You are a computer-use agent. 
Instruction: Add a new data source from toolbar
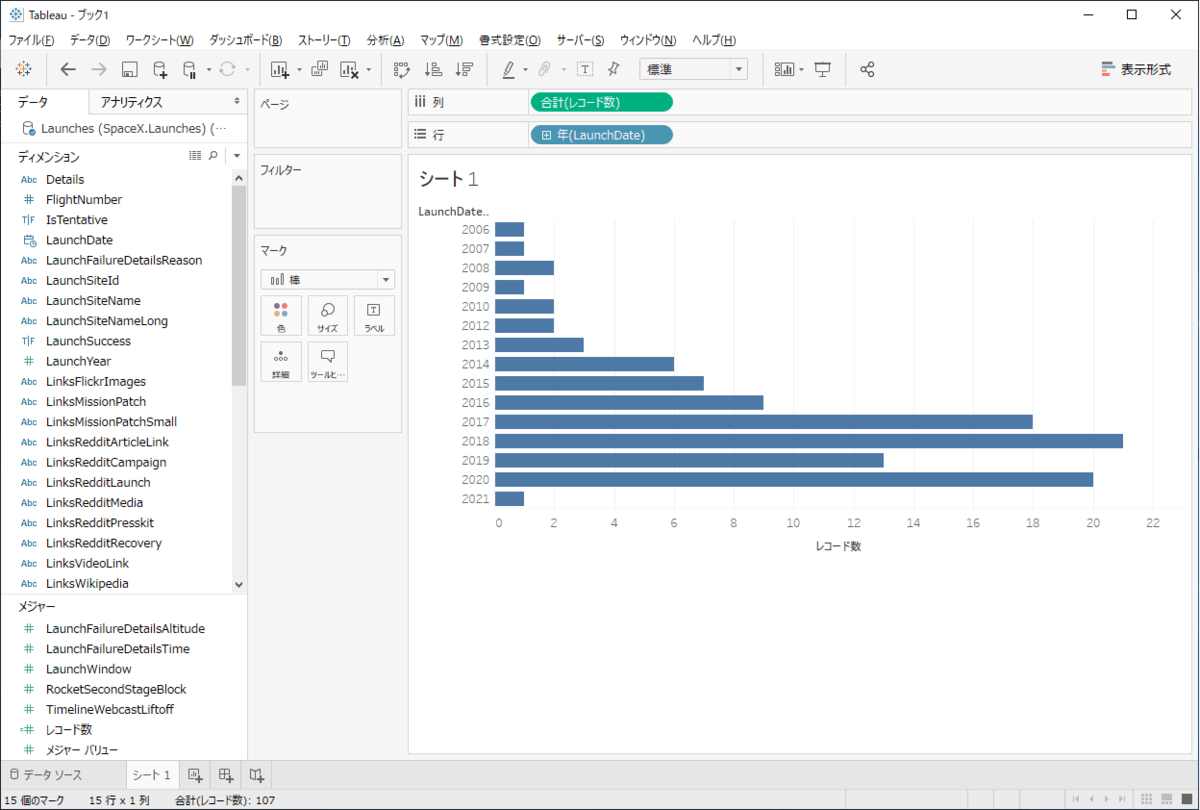(160, 69)
